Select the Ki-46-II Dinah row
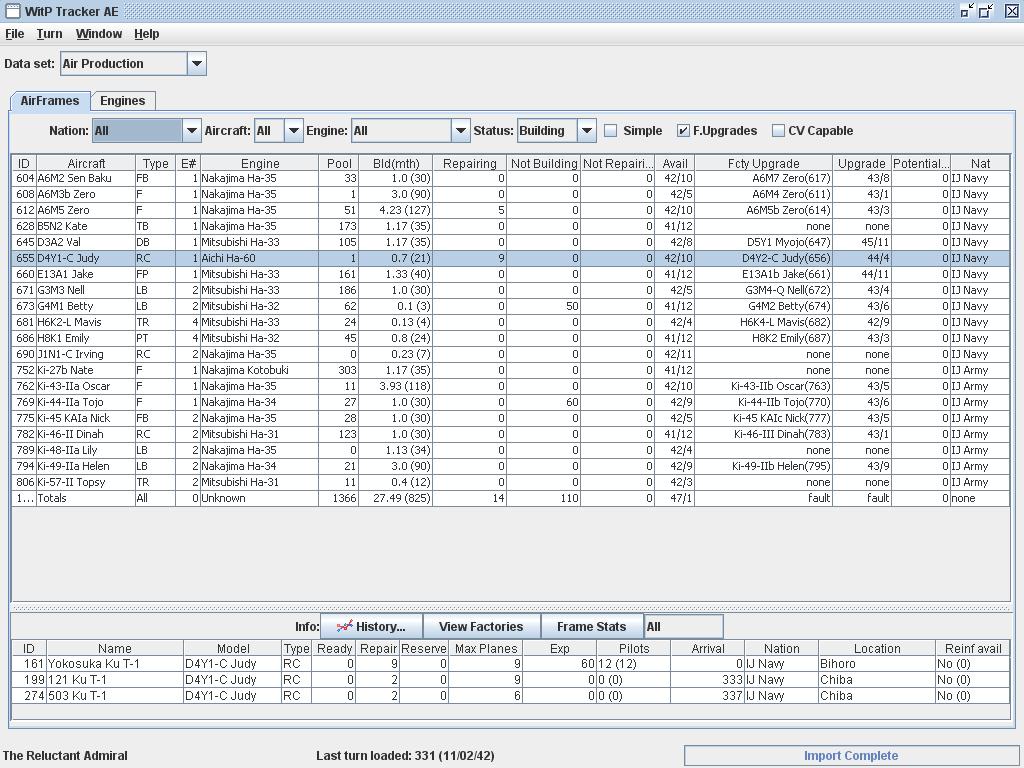1024x768 pixels. pos(511,434)
